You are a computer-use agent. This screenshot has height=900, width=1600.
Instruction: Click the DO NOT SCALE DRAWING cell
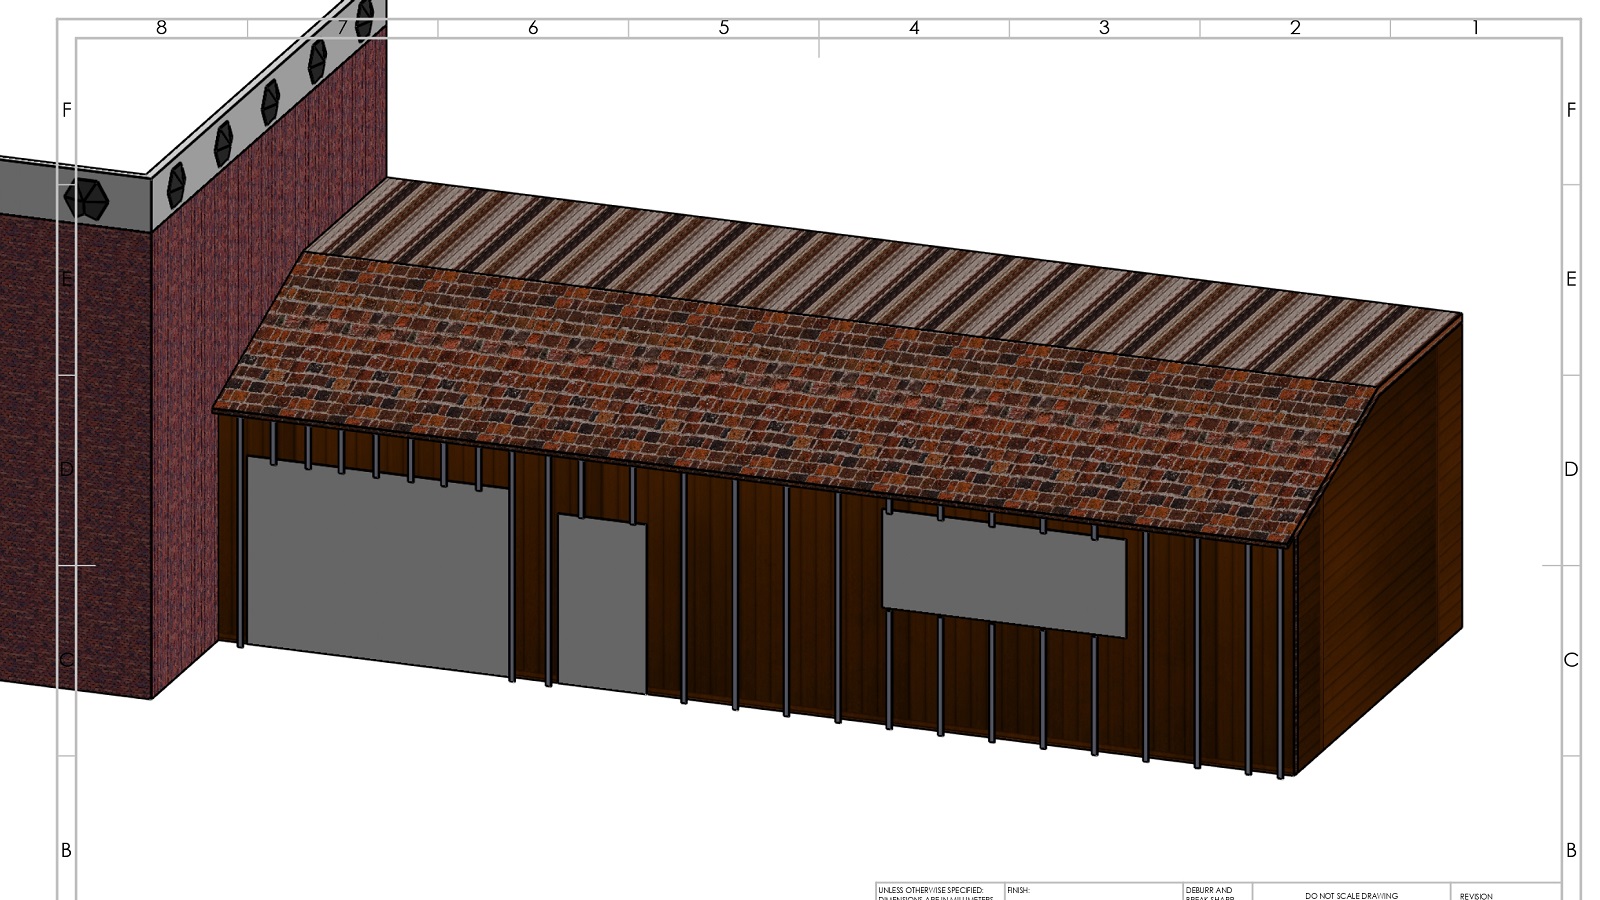point(1351,895)
